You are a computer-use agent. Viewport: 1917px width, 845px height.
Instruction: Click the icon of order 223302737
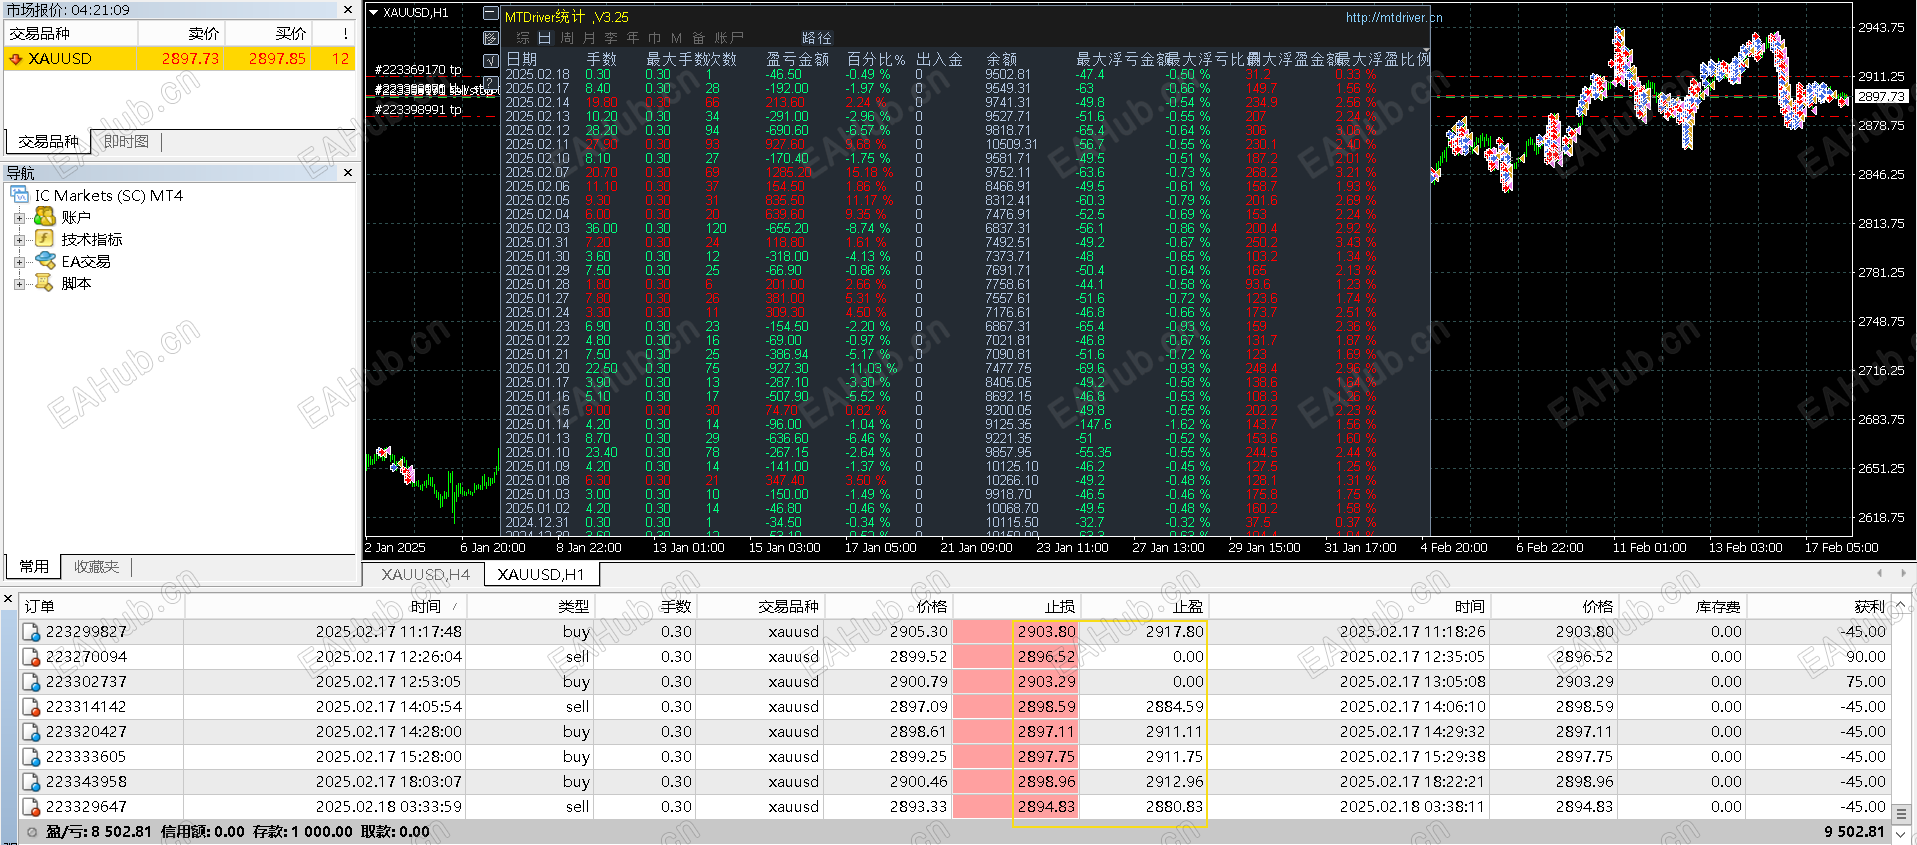point(32,682)
